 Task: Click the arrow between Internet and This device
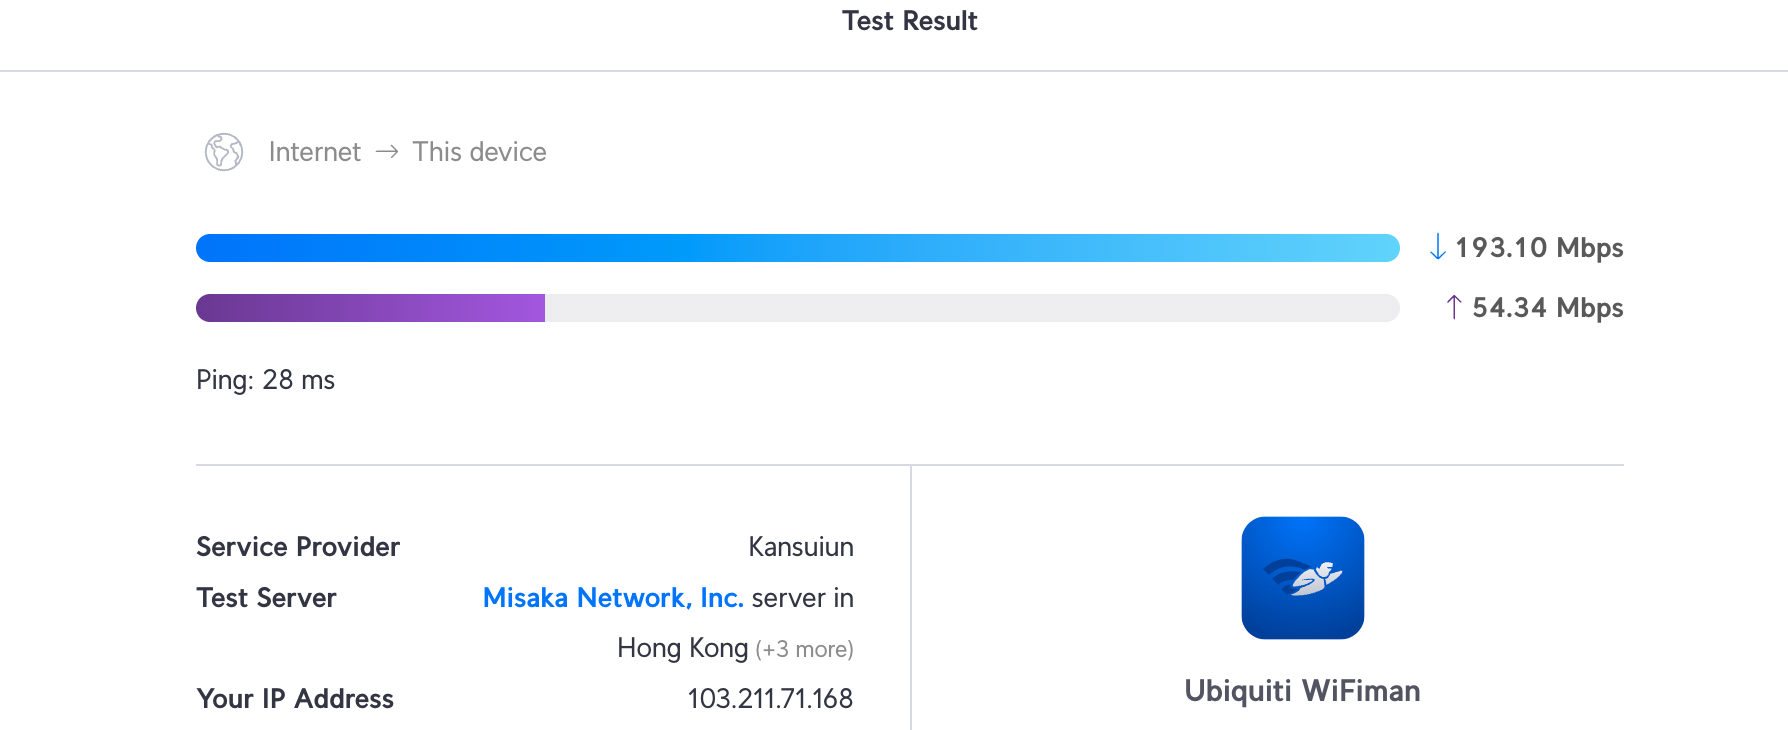tap(387, 152)
